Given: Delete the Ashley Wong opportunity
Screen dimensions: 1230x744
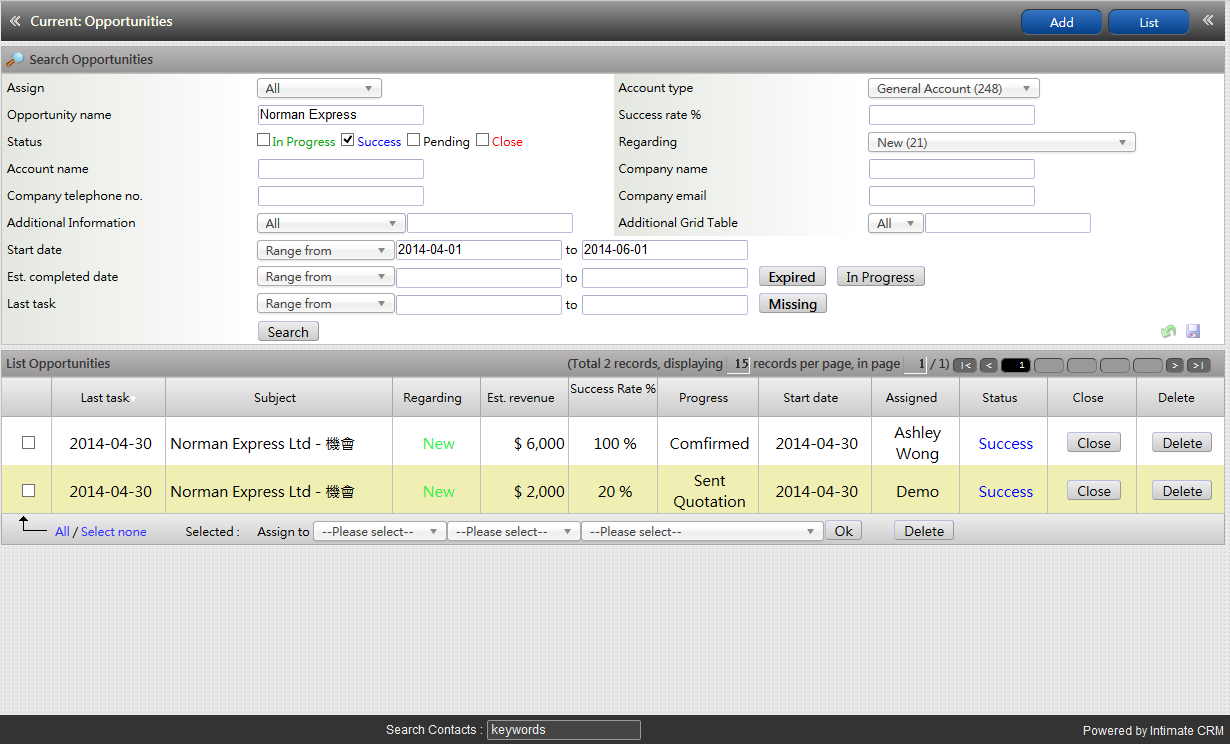Looking at the screenshot, I should pos(1182,443).
